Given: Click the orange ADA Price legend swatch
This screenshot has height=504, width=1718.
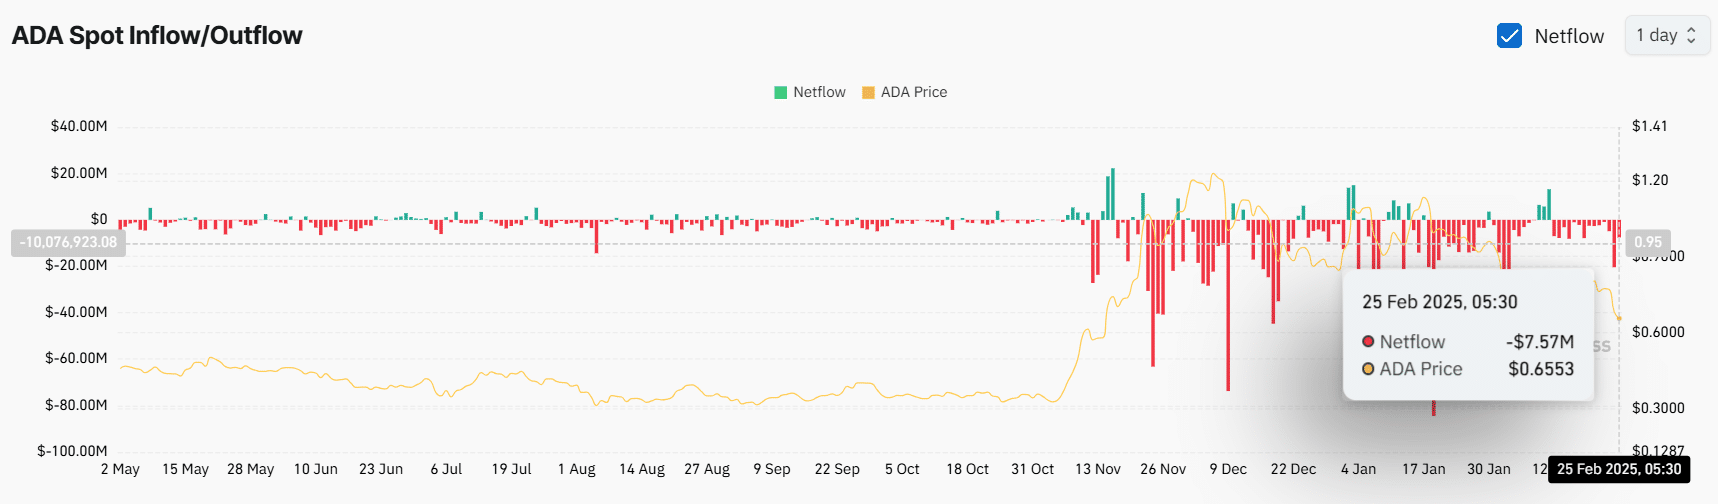Looking at the screenshot, I should [868, 92].
